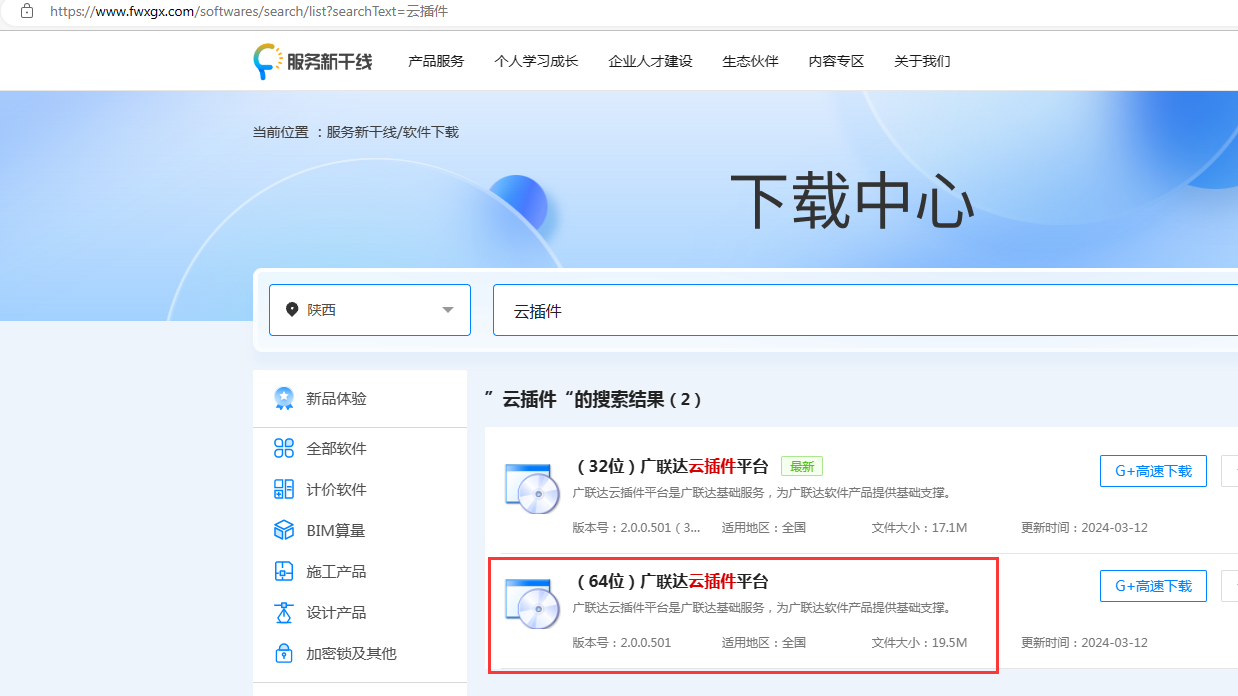Click the search box containing 云插件
Image resolution: width=1238 pixels, height=696 pixels.
point(865,310)
